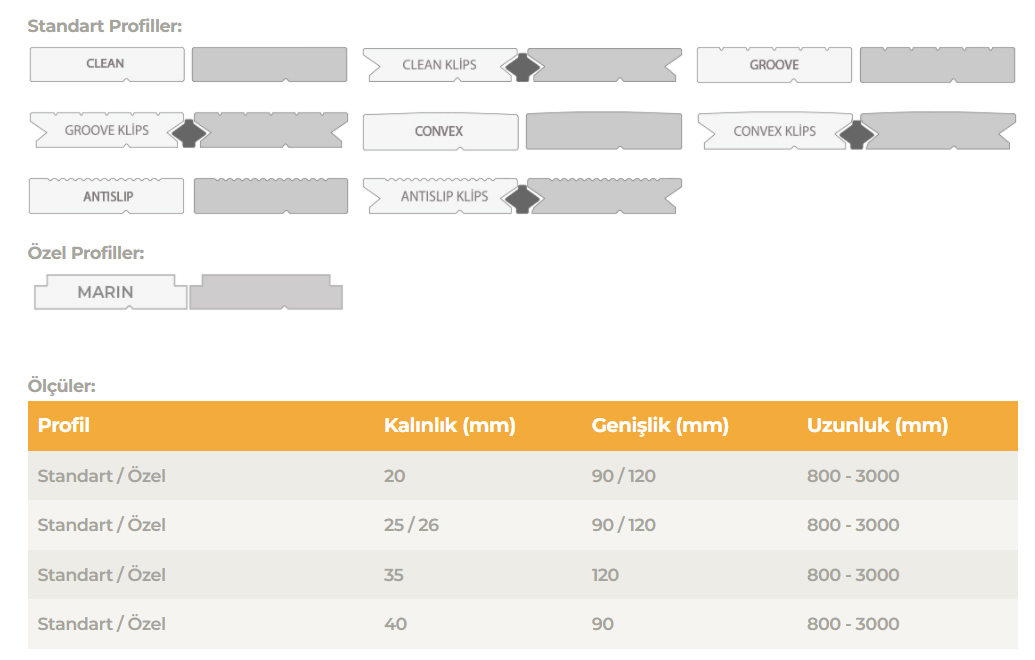This screenshot has width=1035, height=660.
Task: Click the gray board beside the MARIN profile
Action: (x=266, y=292)
